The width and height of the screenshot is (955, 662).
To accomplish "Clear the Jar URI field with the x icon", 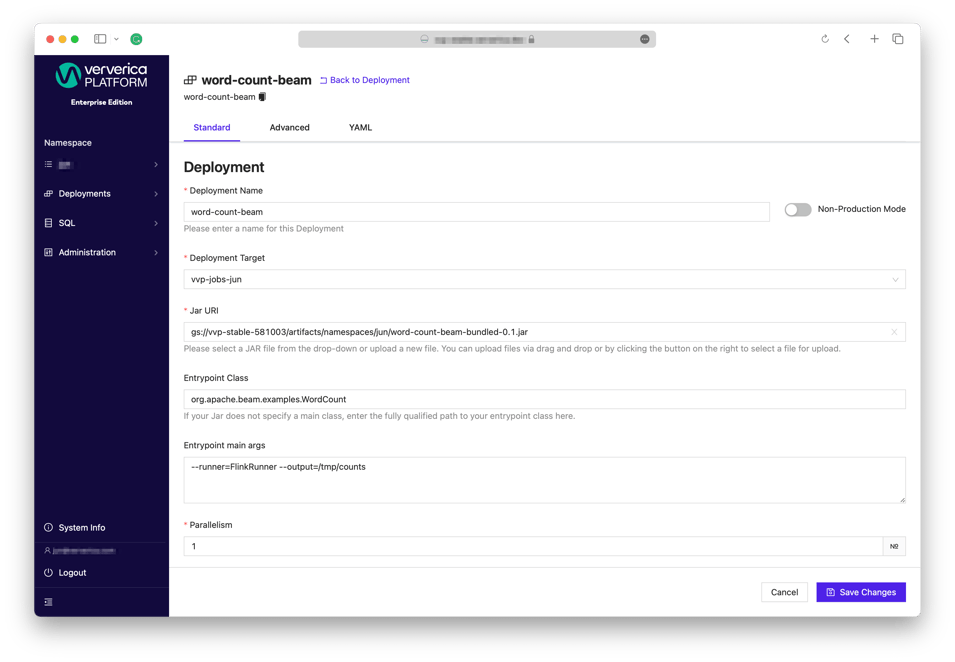I will click(x=894, y=332).
